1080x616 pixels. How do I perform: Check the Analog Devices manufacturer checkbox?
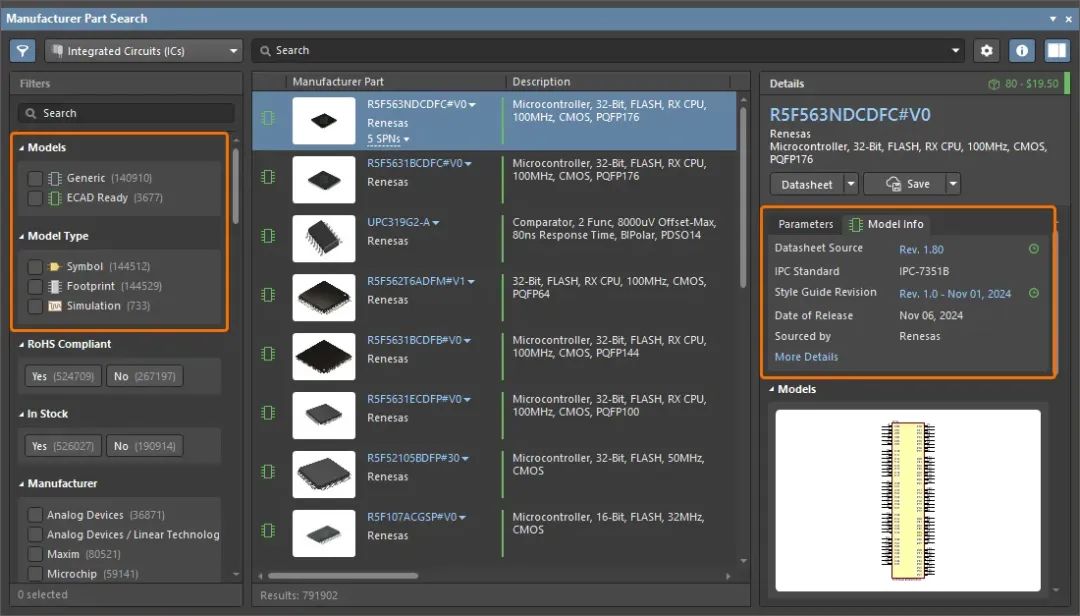(35, 515)
